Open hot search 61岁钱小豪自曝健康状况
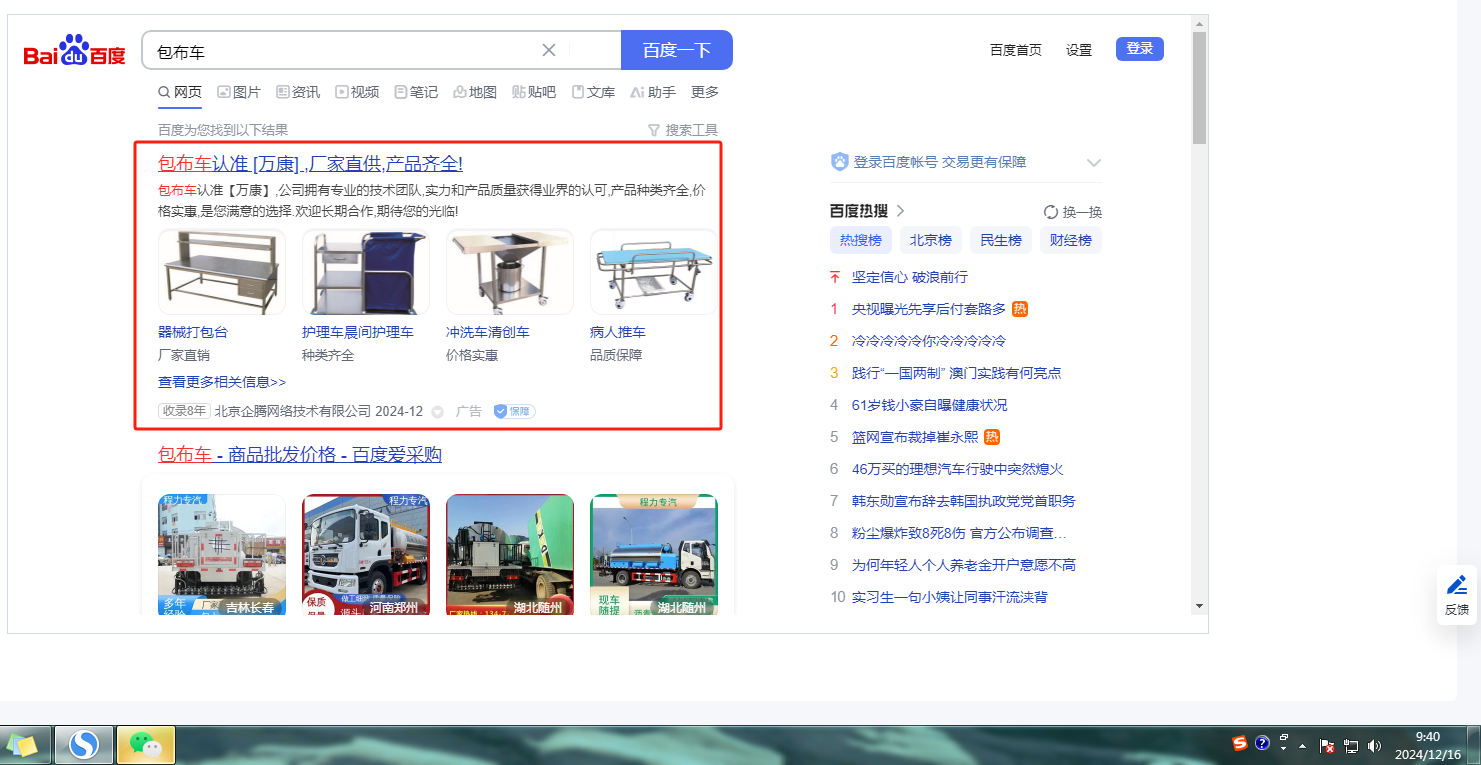Viewport: 1481px width, 765px height. [x=930, y=405]
